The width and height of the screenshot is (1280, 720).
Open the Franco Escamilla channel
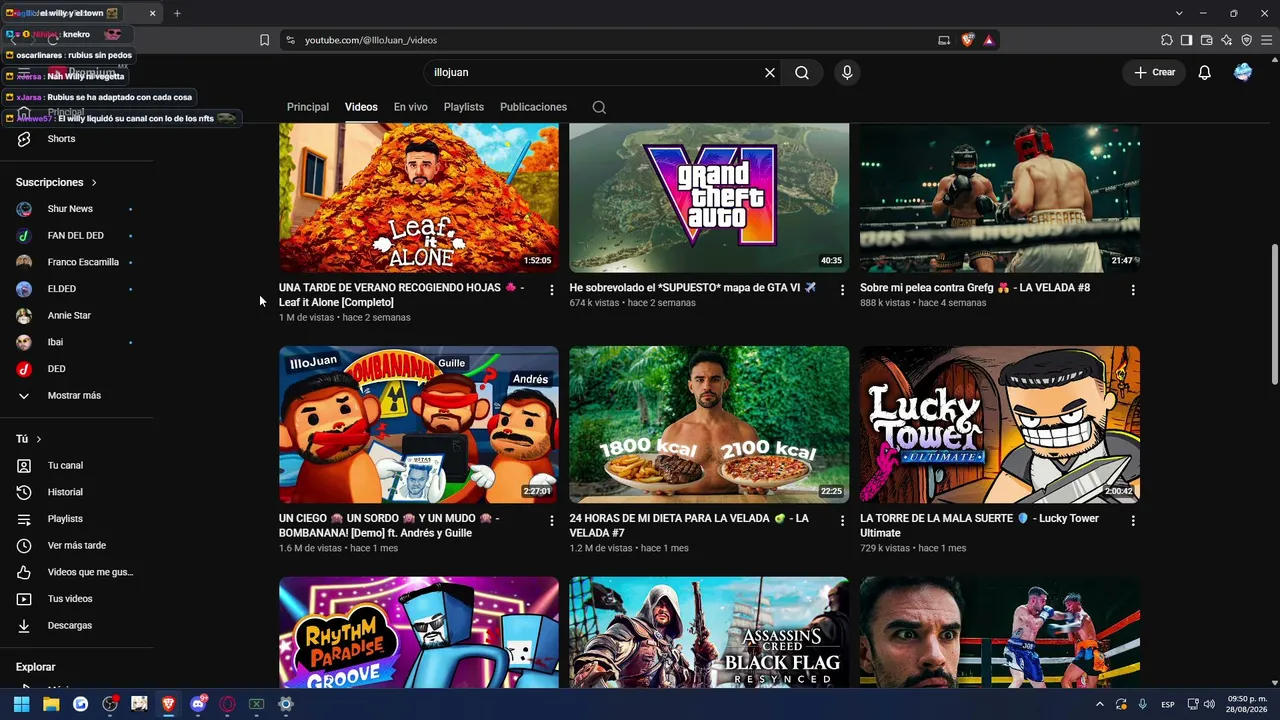[83, 262]
